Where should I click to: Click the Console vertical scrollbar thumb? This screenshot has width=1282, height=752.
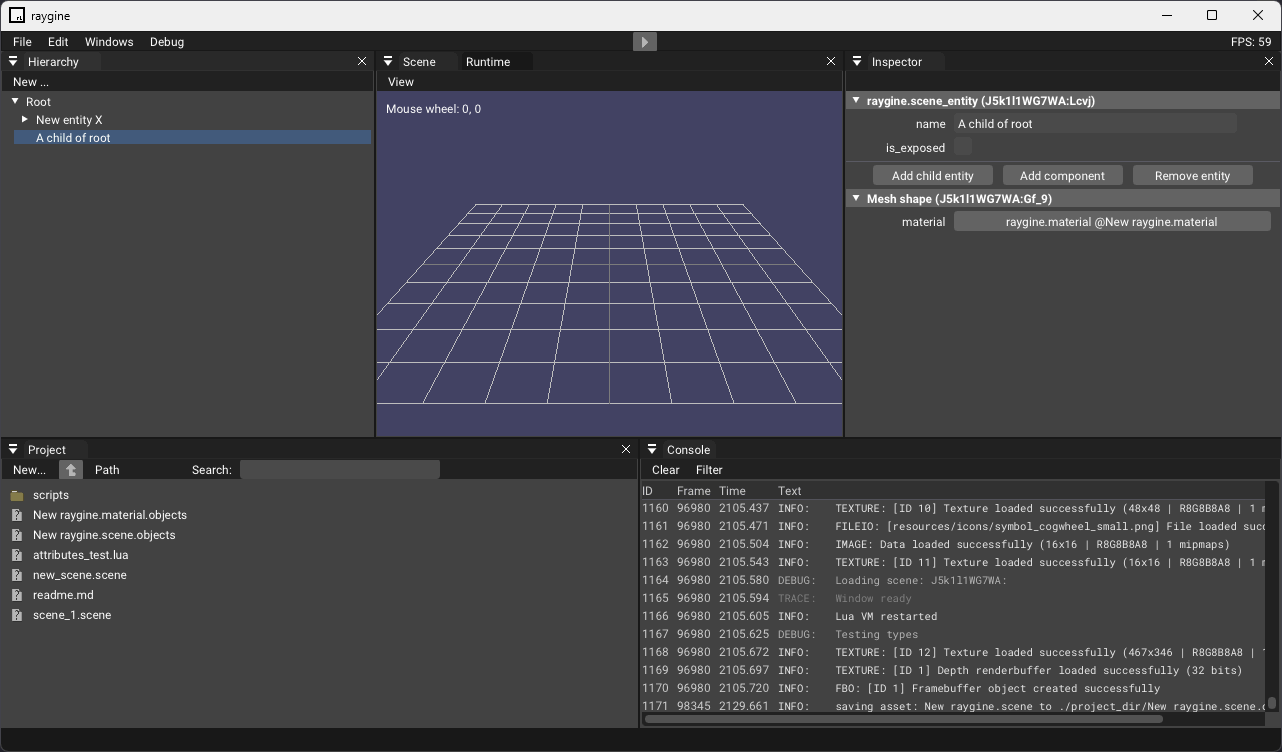point(1272,703)
